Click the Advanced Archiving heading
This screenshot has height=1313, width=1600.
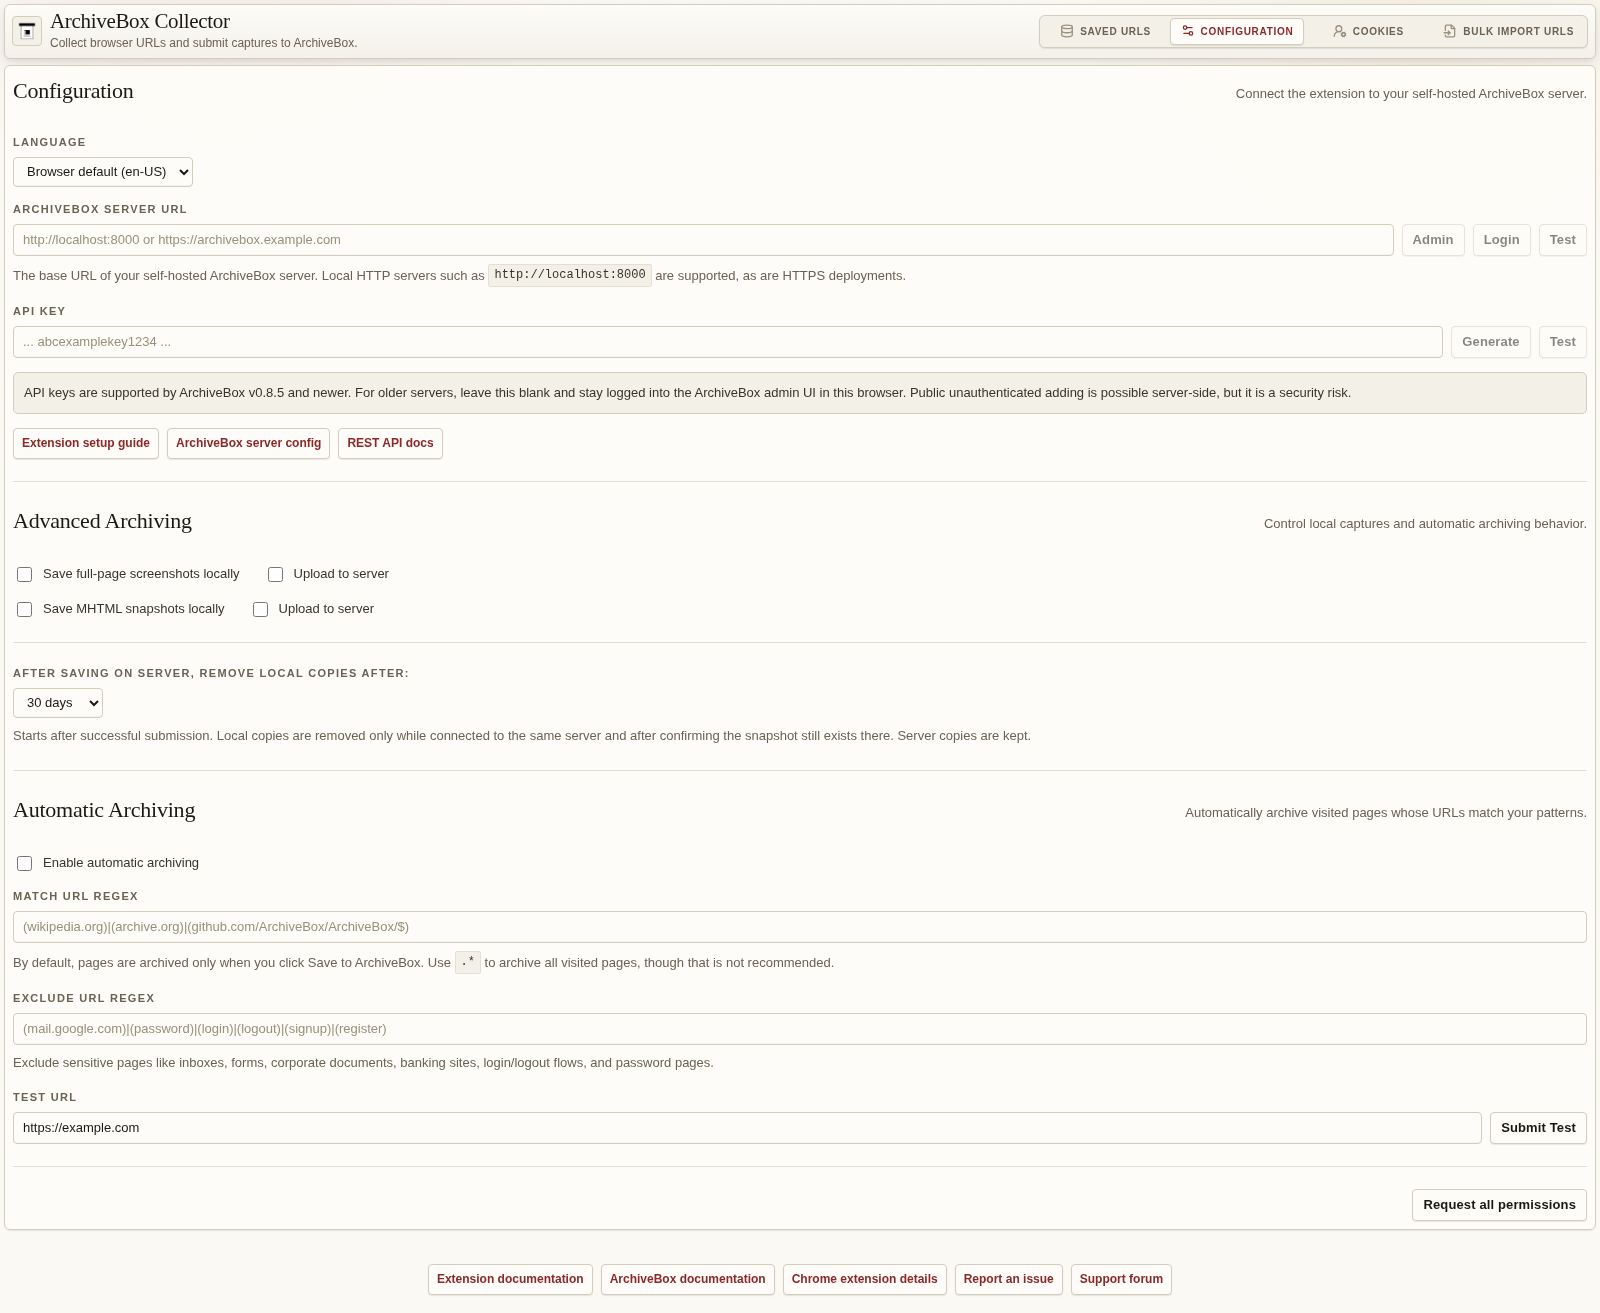pos(102,521)
